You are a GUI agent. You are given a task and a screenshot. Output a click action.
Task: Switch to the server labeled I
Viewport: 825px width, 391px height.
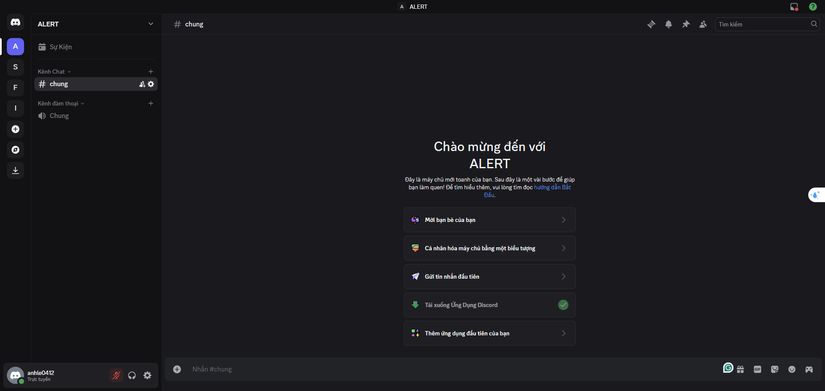15,108
